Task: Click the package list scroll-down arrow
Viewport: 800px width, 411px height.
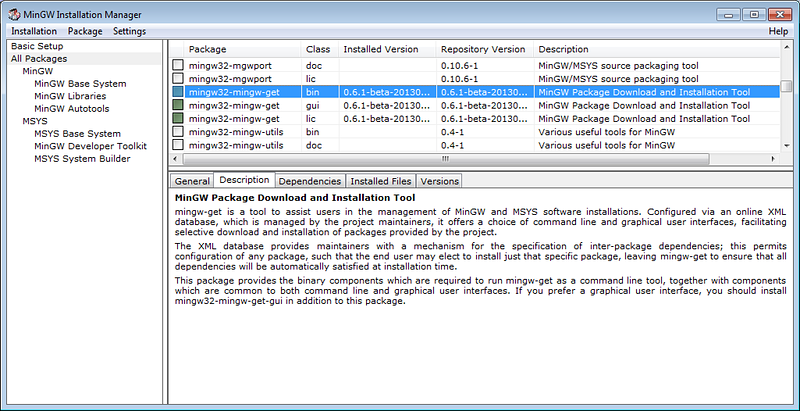Action: pyautogui.click(x=786, y=146)
